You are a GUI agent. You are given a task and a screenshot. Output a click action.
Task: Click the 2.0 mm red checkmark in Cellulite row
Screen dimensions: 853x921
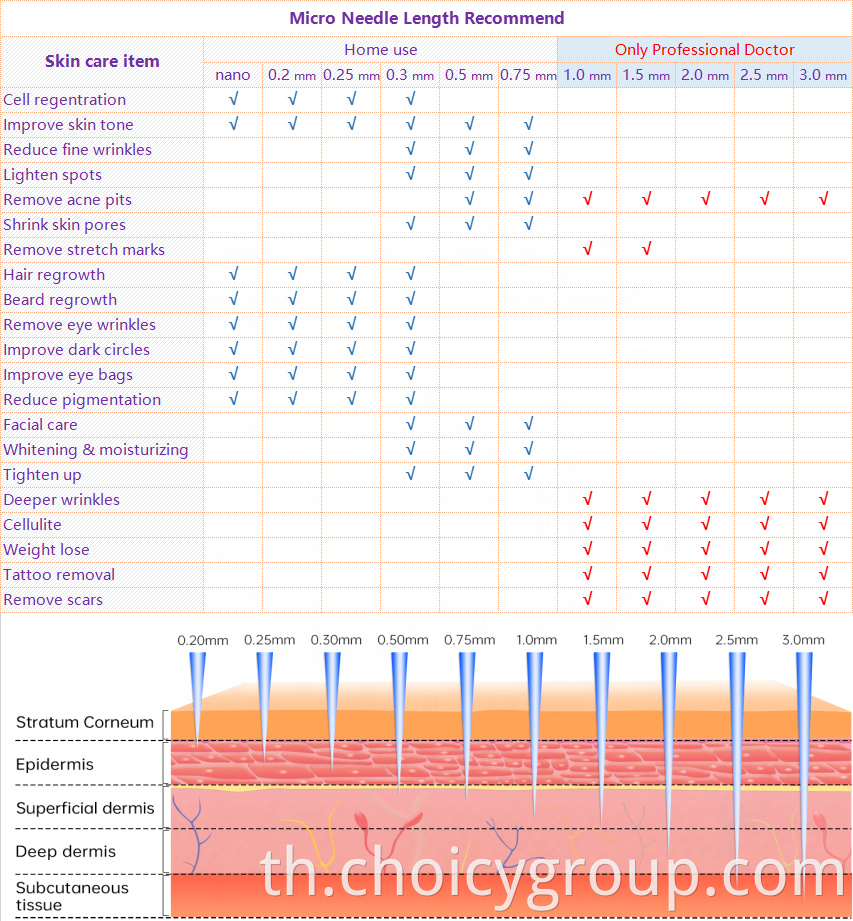[x=705, y=523]
